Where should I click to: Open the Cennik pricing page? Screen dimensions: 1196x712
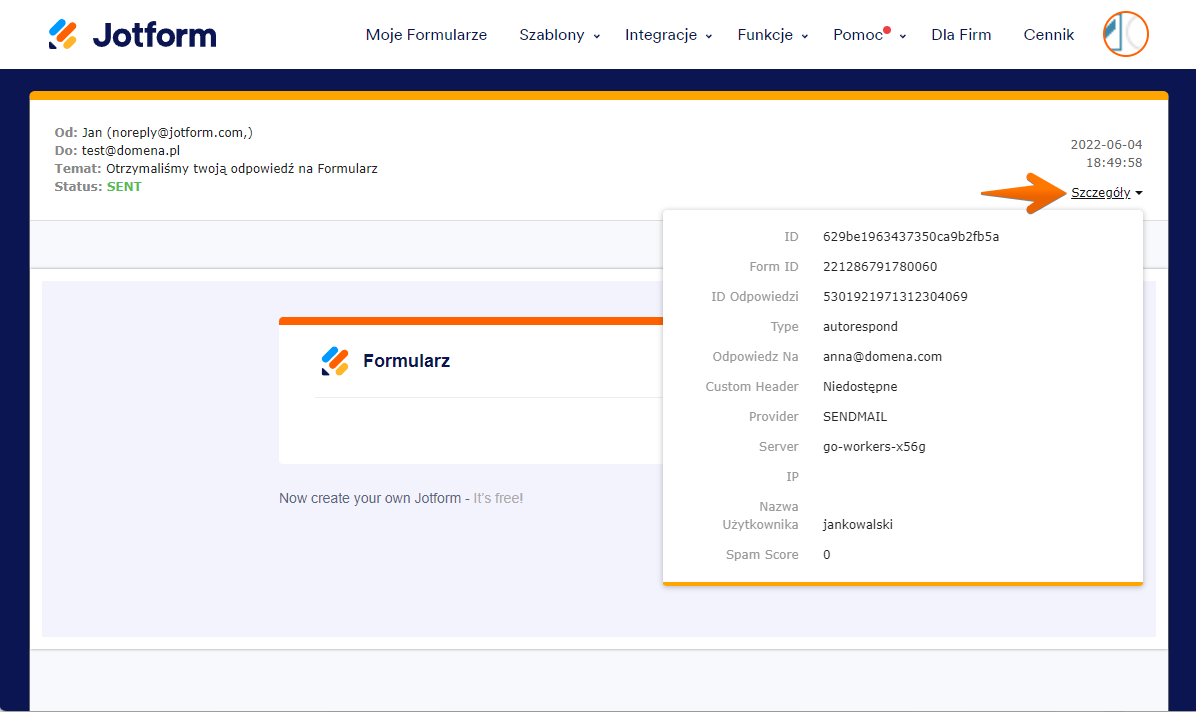click(1049, 34)
